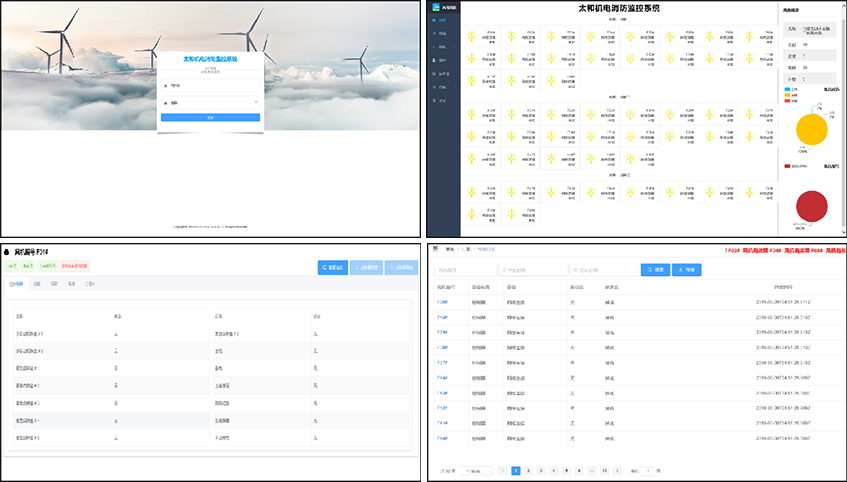Click the home icon in dark sidebar

click(x=435, y=20)
